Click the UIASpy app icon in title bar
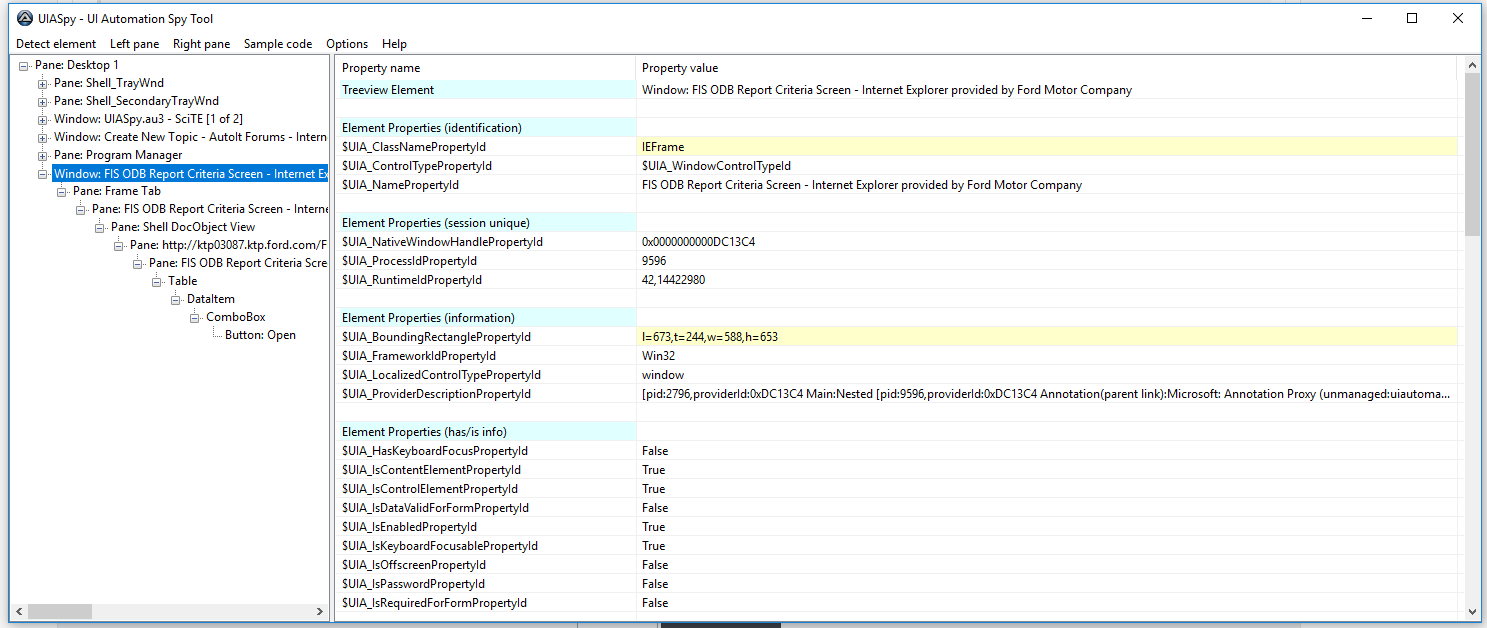Screen dimensions: 1487x628 [25, 18]
